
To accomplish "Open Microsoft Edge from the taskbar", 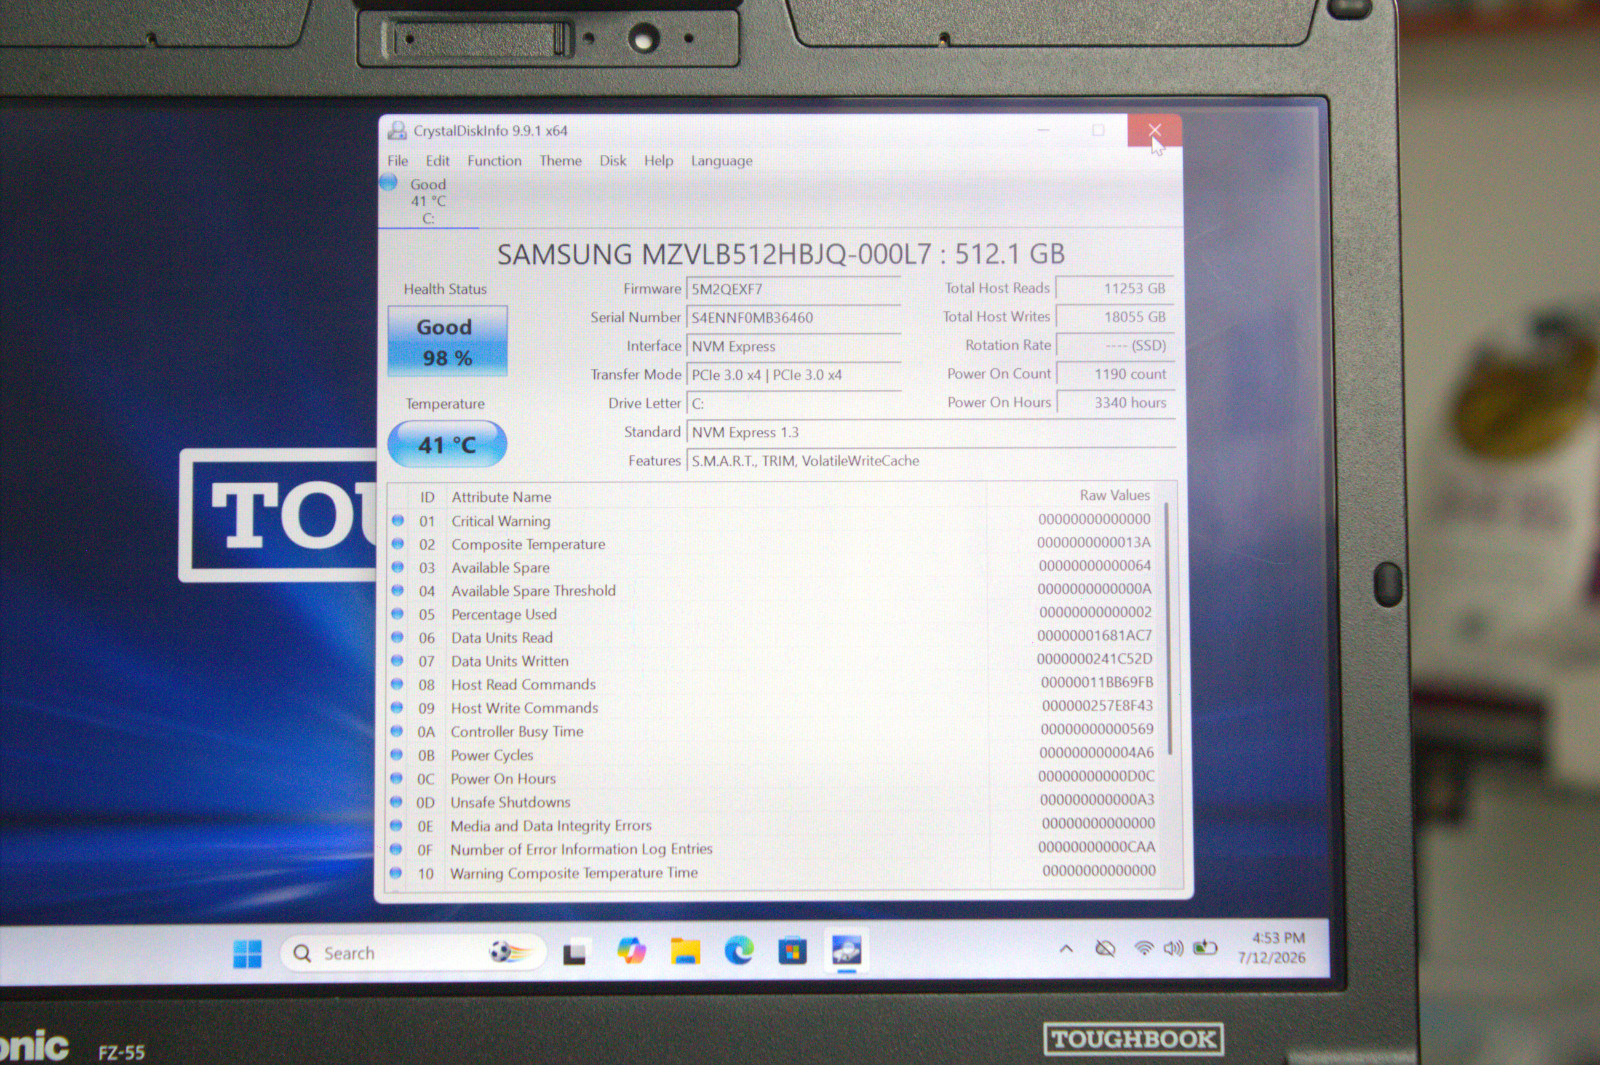I will (739, 950).
